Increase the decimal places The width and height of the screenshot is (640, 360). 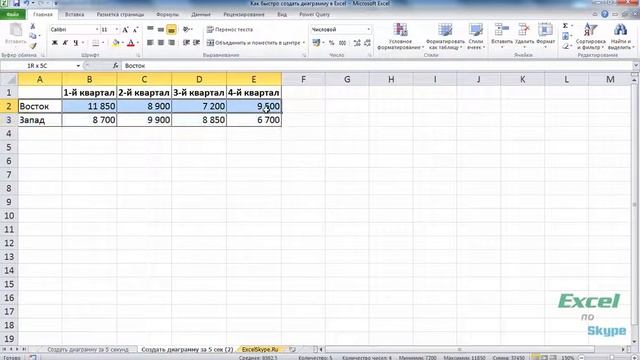click(357, 43)
